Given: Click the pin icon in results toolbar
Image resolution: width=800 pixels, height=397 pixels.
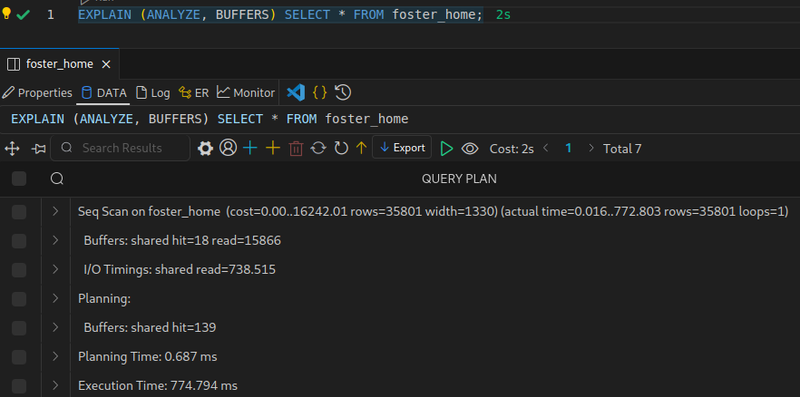Looking at the screenshot, I should pos(39,148).
